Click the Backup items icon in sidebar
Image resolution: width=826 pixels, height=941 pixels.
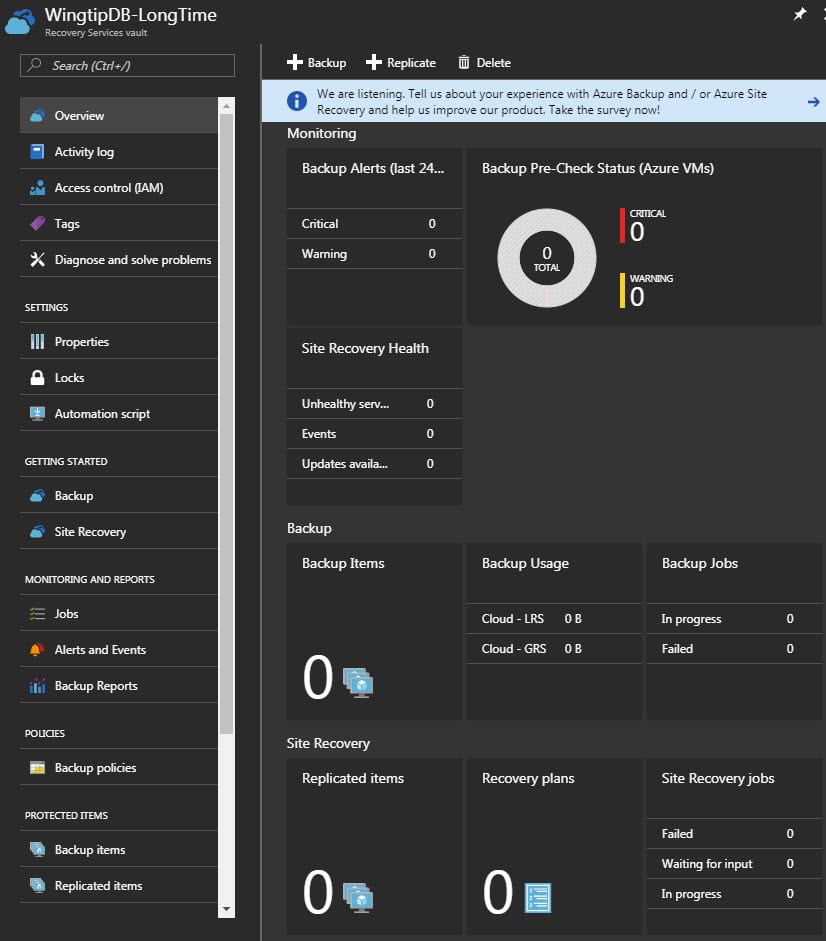[37, 850]
